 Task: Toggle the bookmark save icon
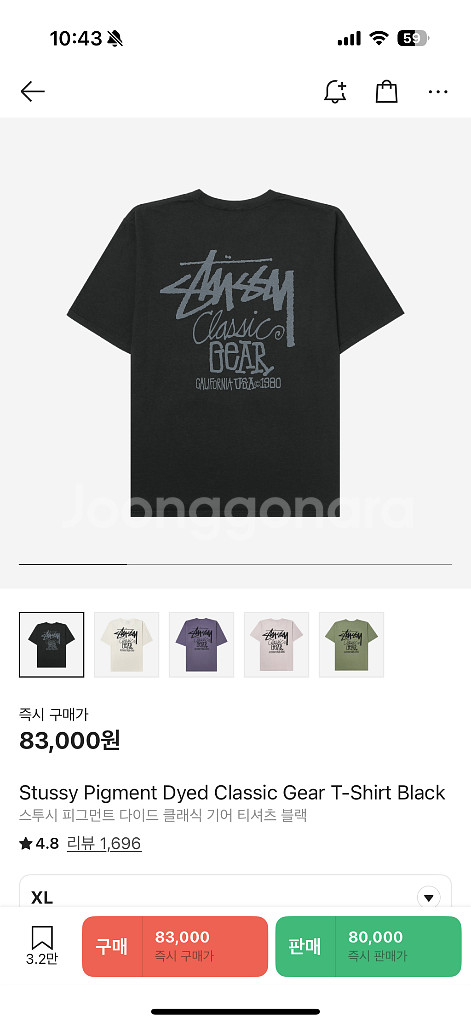point(42,938)
